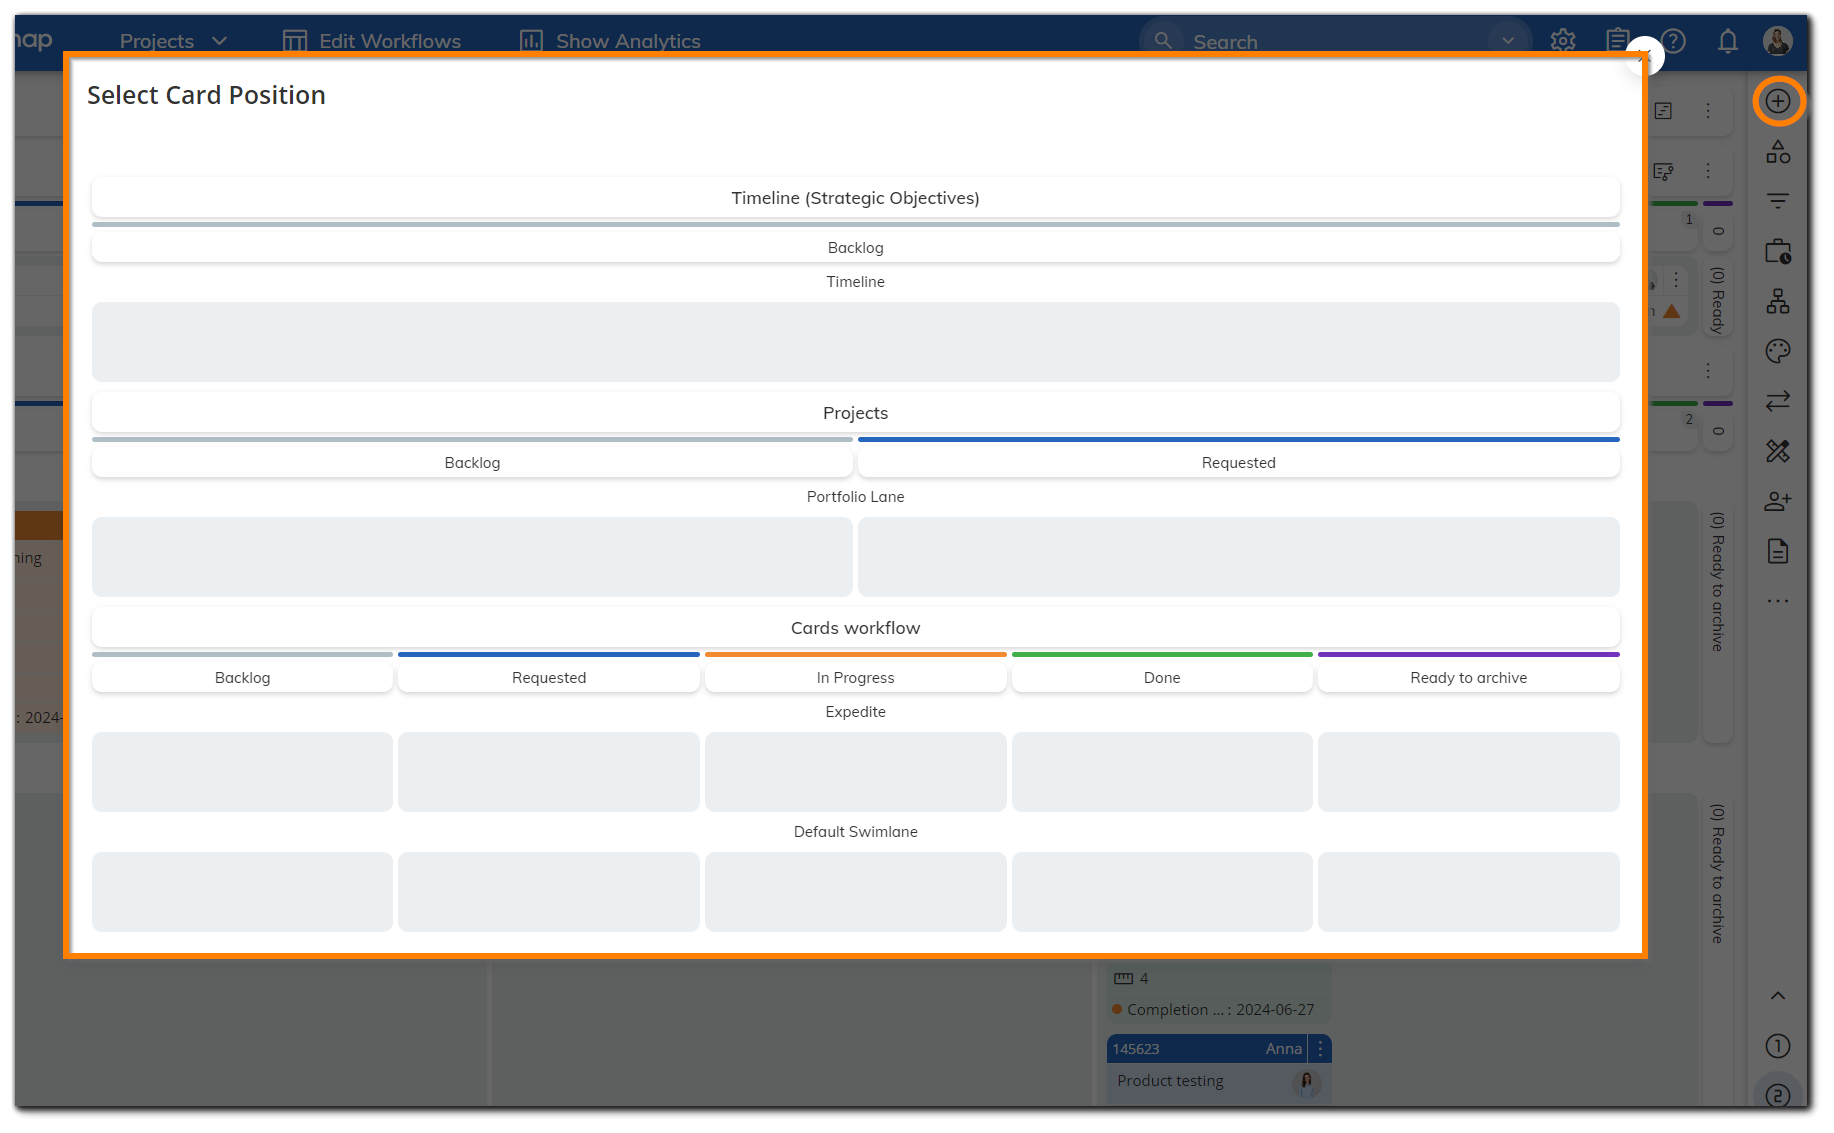Open the board notes document icon
1834x1133 pixels.
(x=1778, y=551)
